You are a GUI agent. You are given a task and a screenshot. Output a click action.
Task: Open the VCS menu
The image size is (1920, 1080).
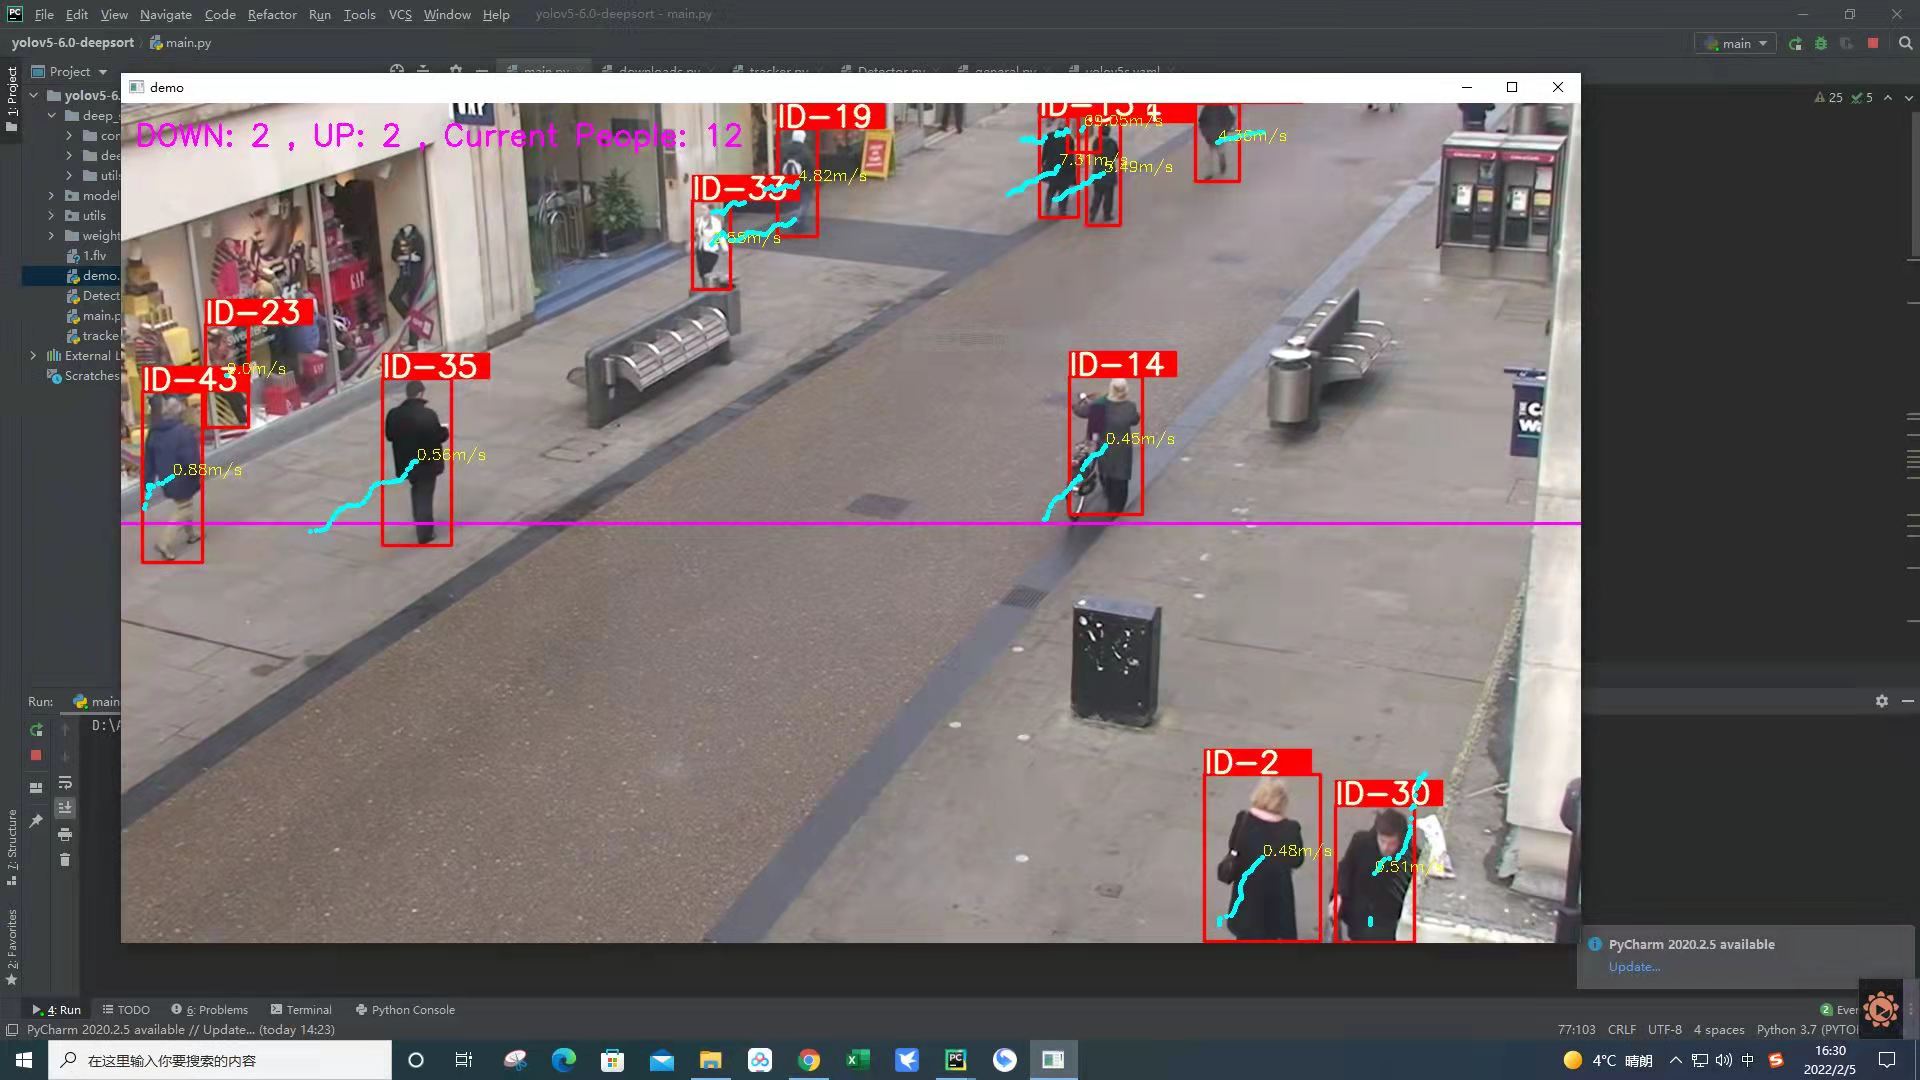(x=400, y=14)
